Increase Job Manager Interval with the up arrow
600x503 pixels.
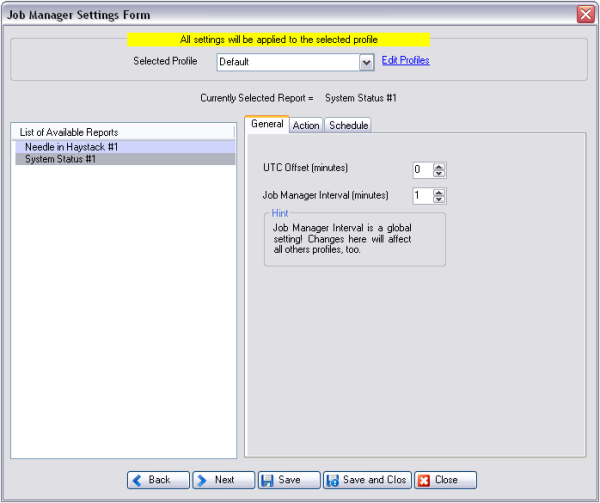point(439,192)
